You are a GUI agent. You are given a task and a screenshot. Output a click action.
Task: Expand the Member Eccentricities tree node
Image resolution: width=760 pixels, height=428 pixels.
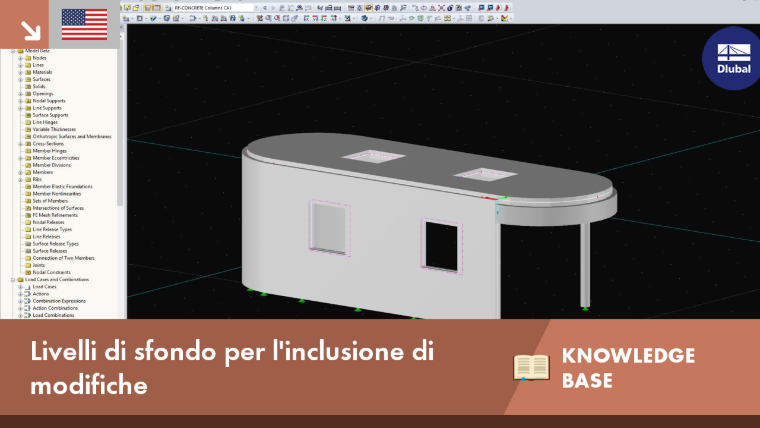click(x=21, y=158)
